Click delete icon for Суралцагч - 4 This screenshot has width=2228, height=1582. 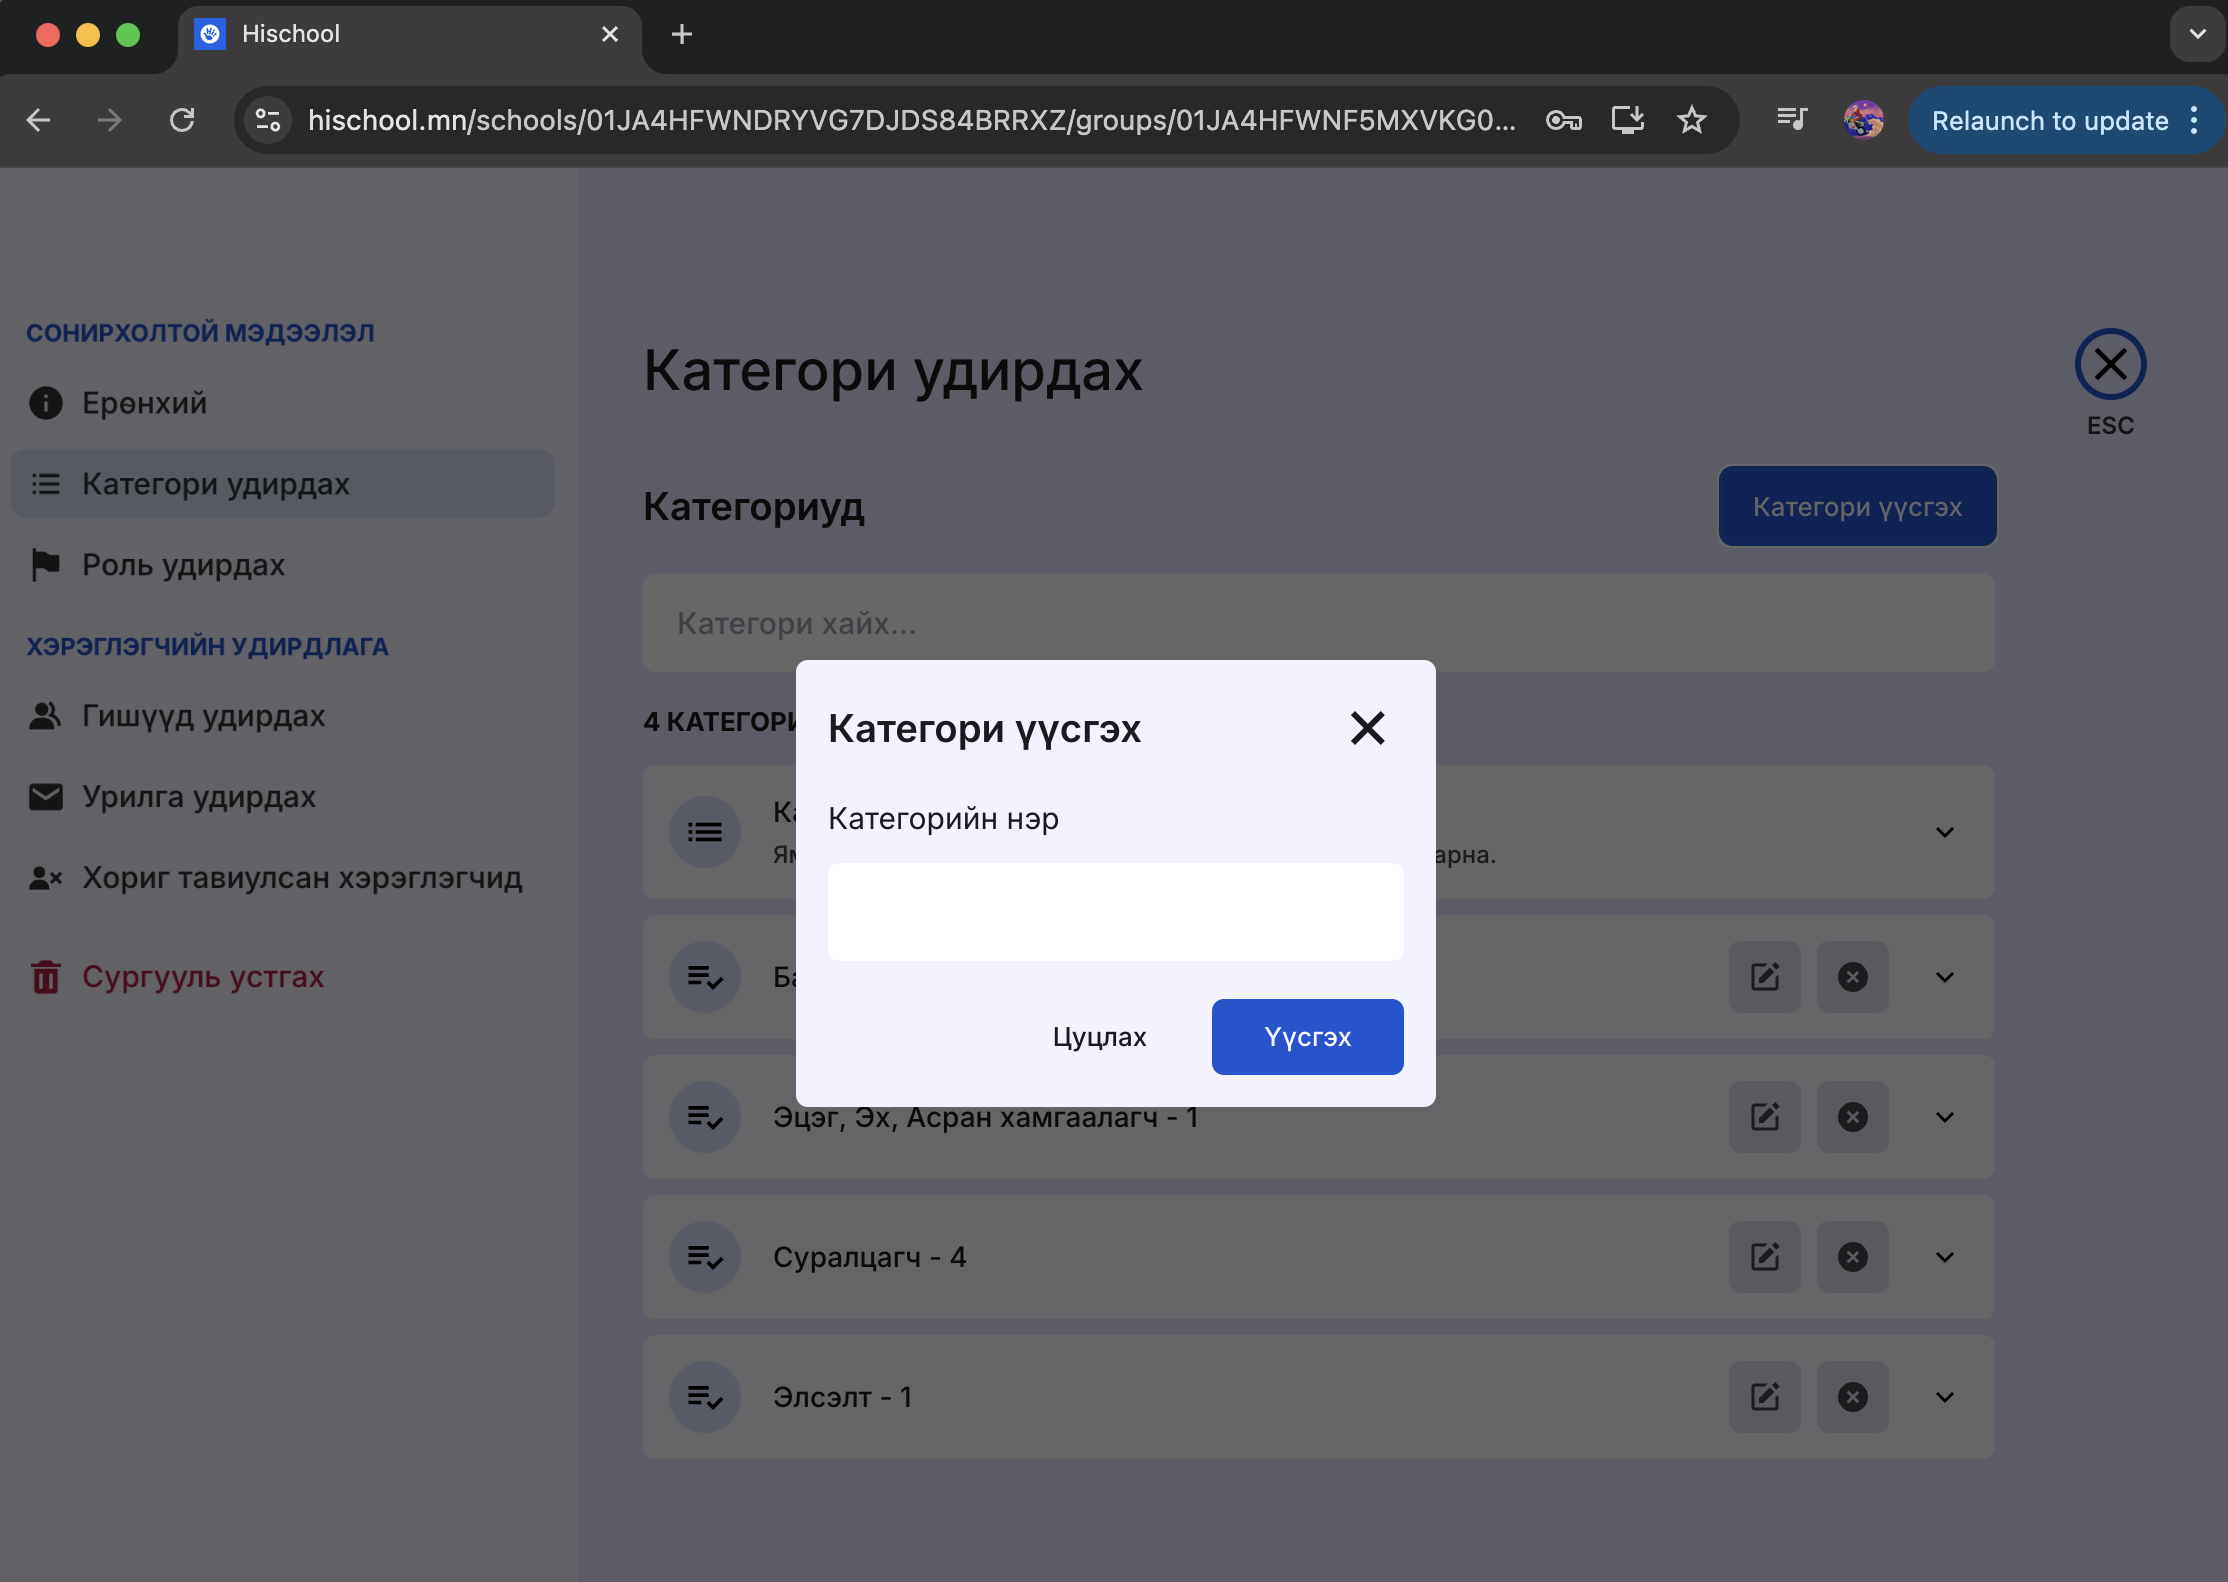pos(1852,1257)
